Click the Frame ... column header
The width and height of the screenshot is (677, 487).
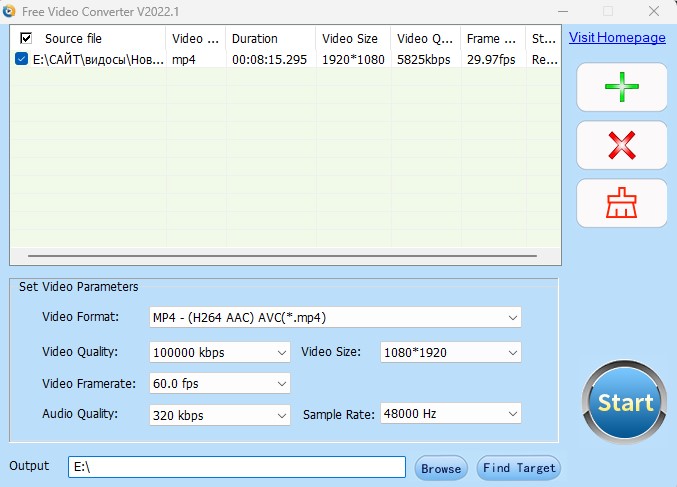click(493, 38)
